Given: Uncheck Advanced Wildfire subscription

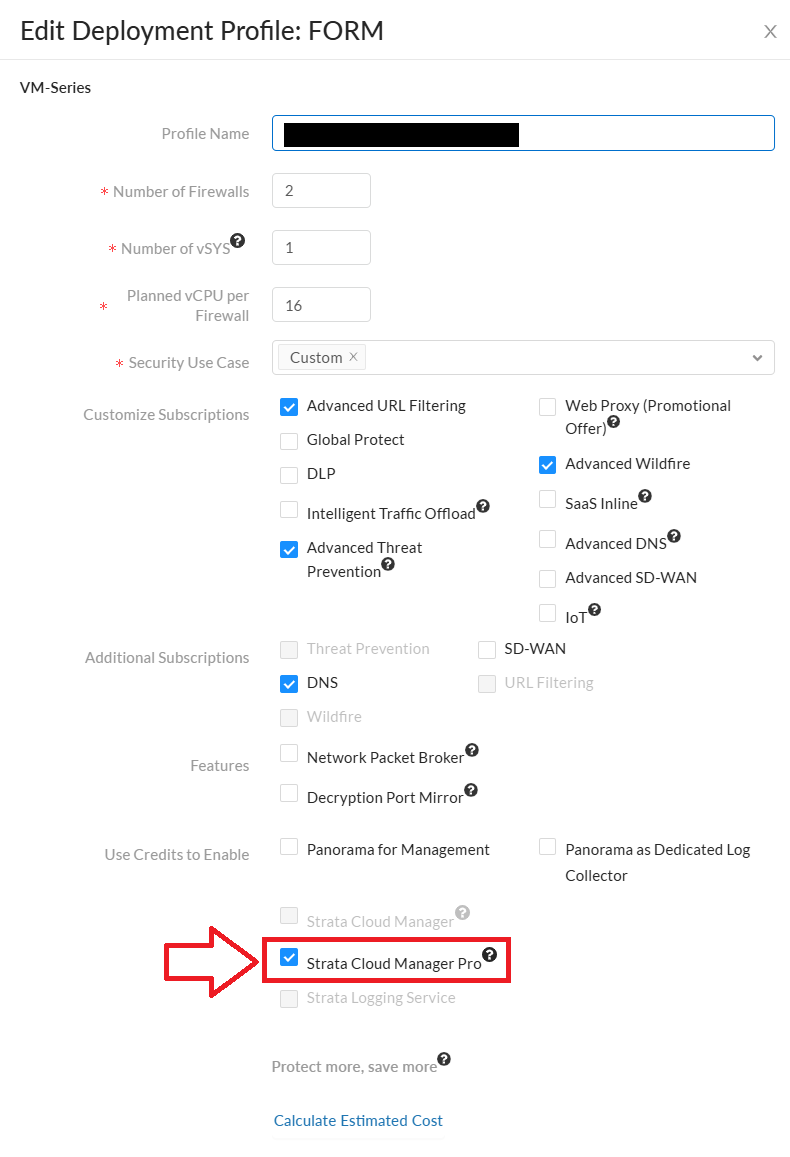Looking at the screenshot, I should pyautogui.click(x=547, y=464).
